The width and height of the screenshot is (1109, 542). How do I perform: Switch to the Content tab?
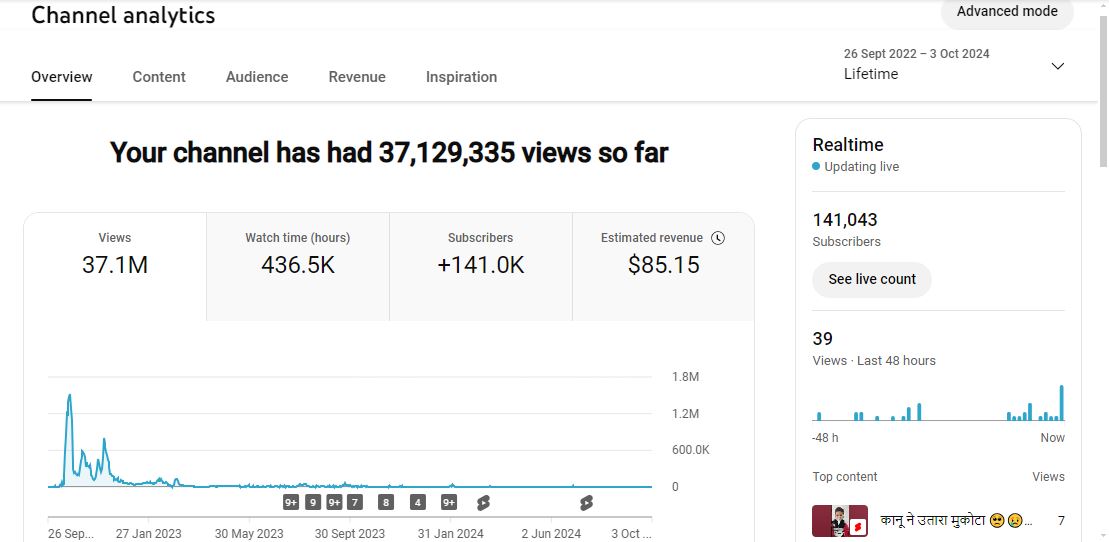[x=159, y=77]
